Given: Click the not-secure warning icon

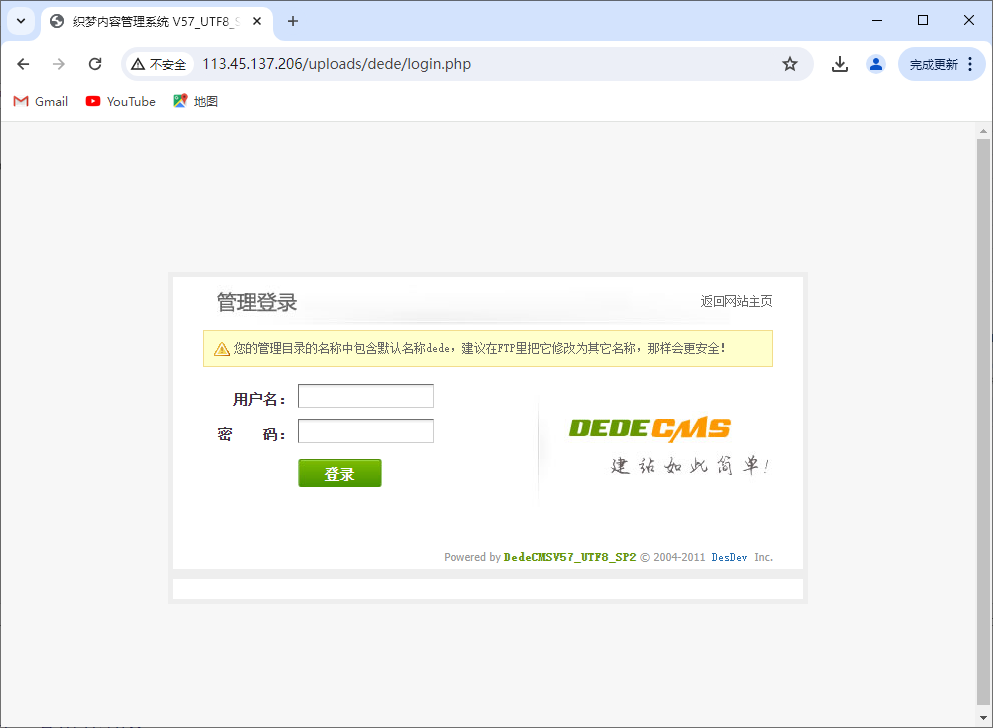Looking at the screenshot, I should point(139,64).
